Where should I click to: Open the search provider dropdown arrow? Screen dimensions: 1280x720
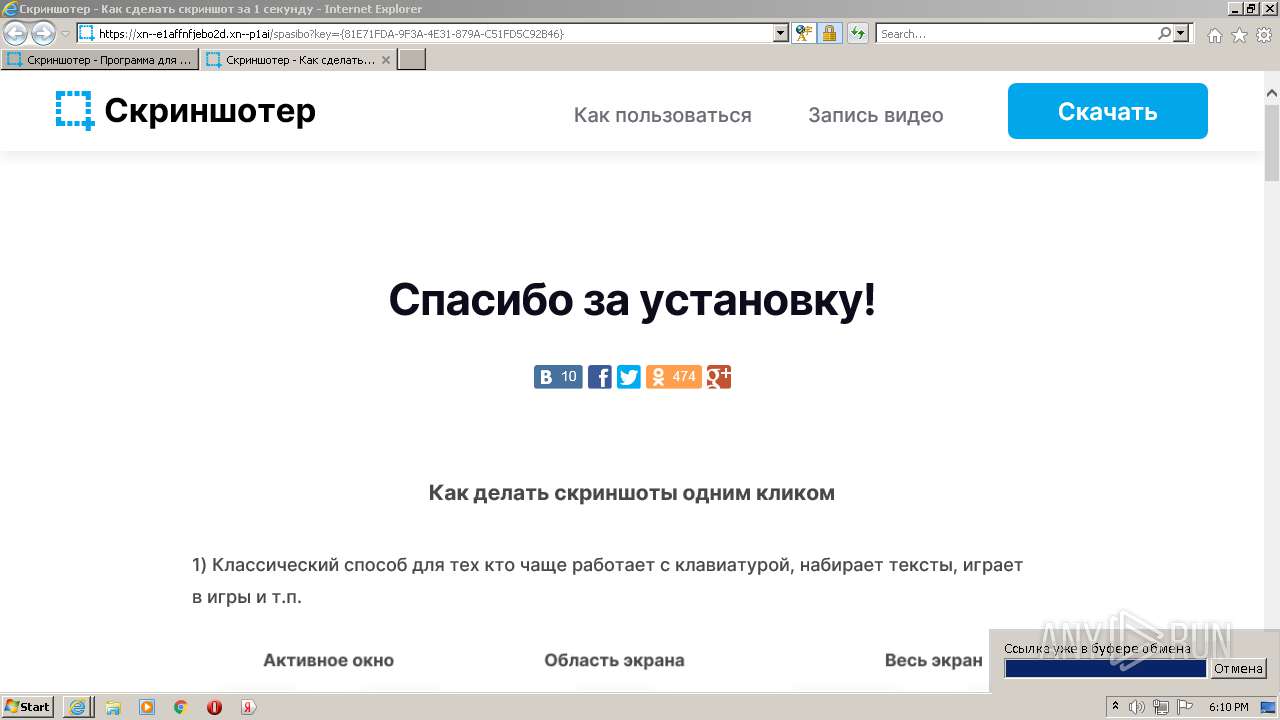[x=1181, y=34]
